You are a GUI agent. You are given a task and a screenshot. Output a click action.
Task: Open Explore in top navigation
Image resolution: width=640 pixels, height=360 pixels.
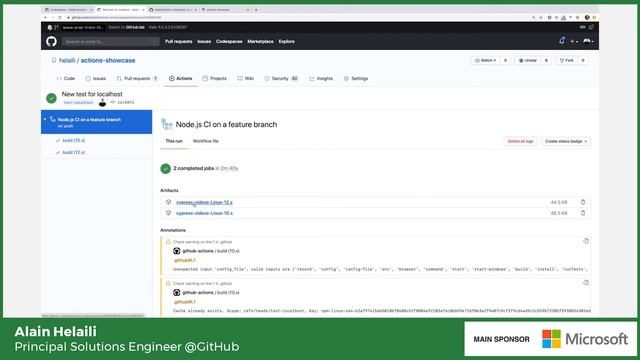[287, 41]
